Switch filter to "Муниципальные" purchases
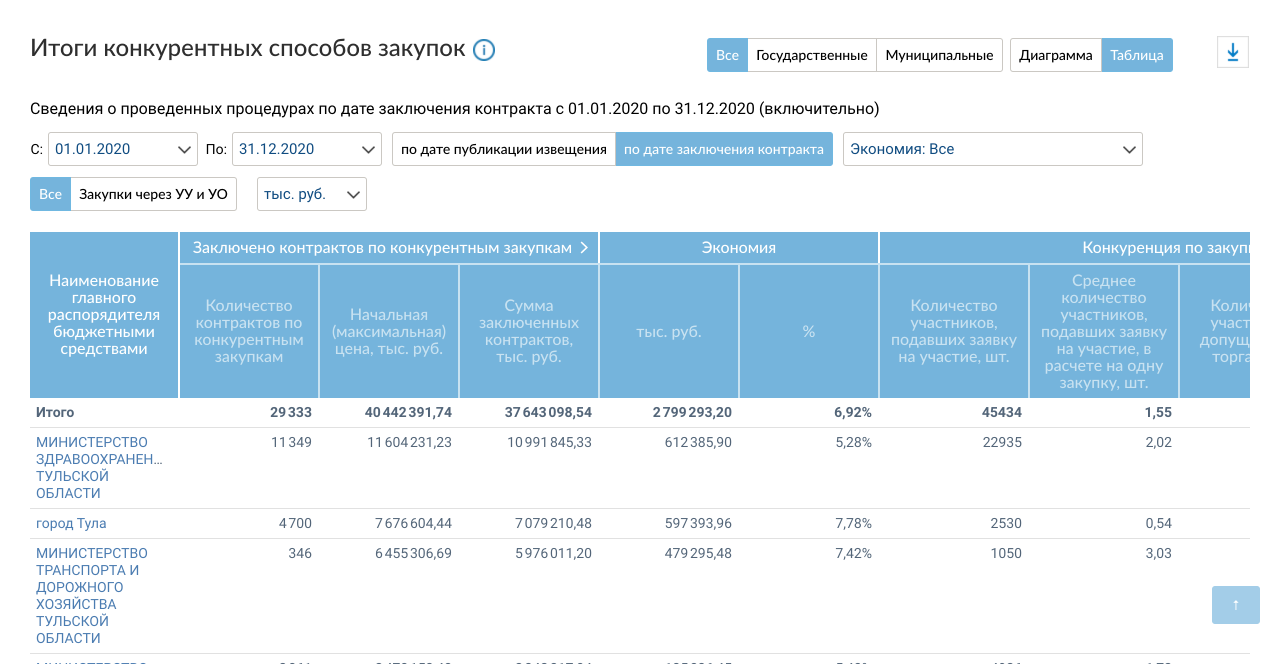 939,55
